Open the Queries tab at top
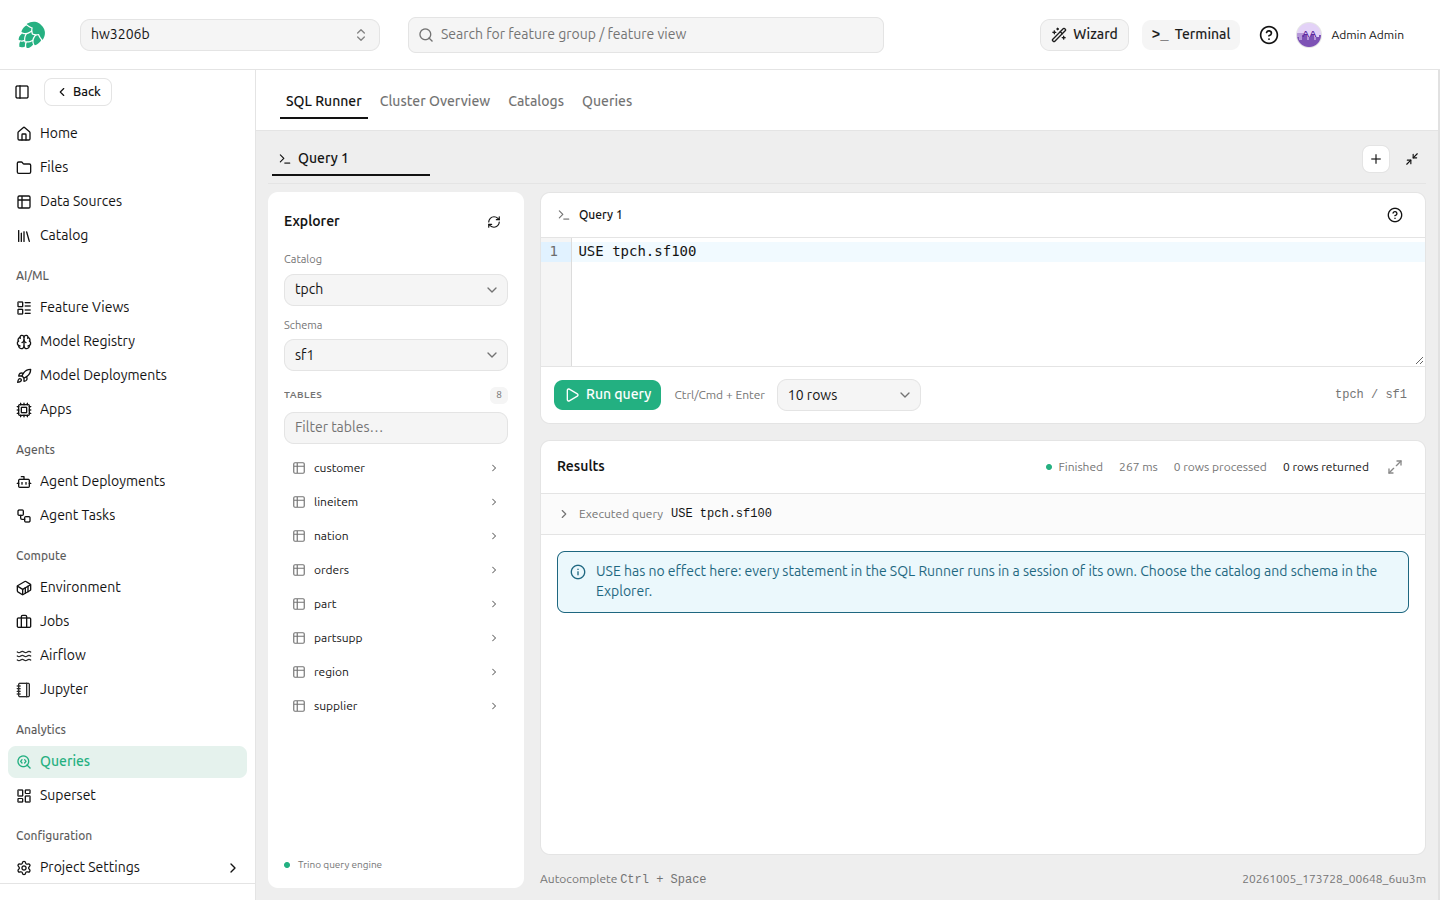This screenshot has width=1440, height=900. 607,101
